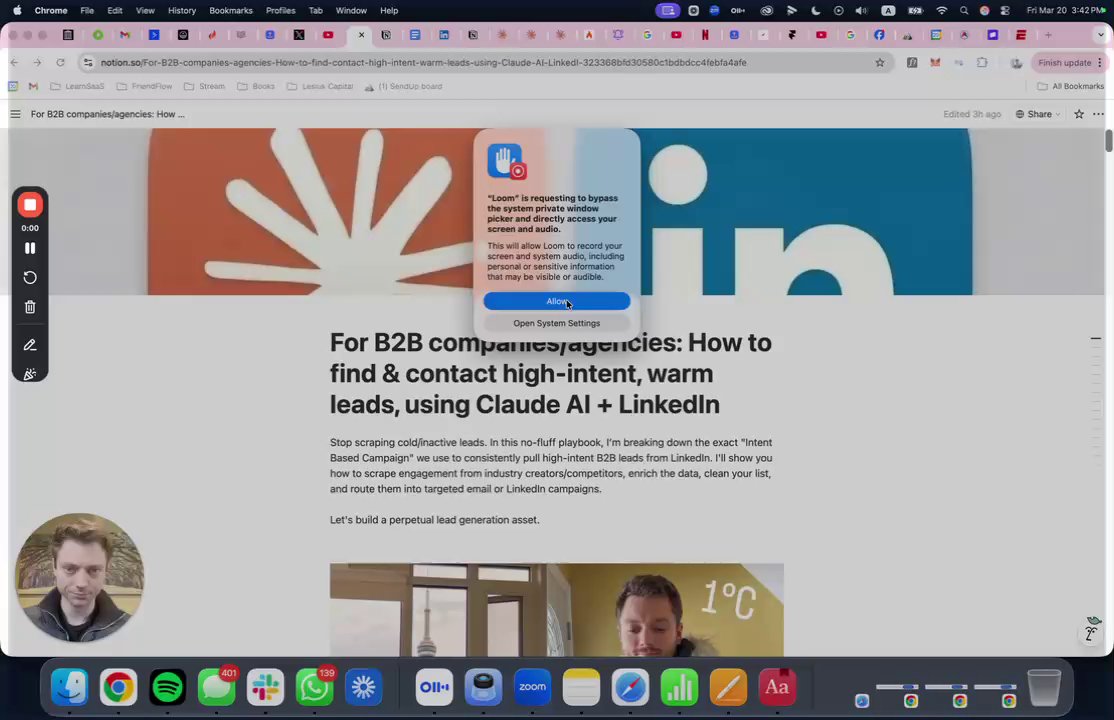
Task: Open Zoom from the Dock
Action: (x=532, y=687)
